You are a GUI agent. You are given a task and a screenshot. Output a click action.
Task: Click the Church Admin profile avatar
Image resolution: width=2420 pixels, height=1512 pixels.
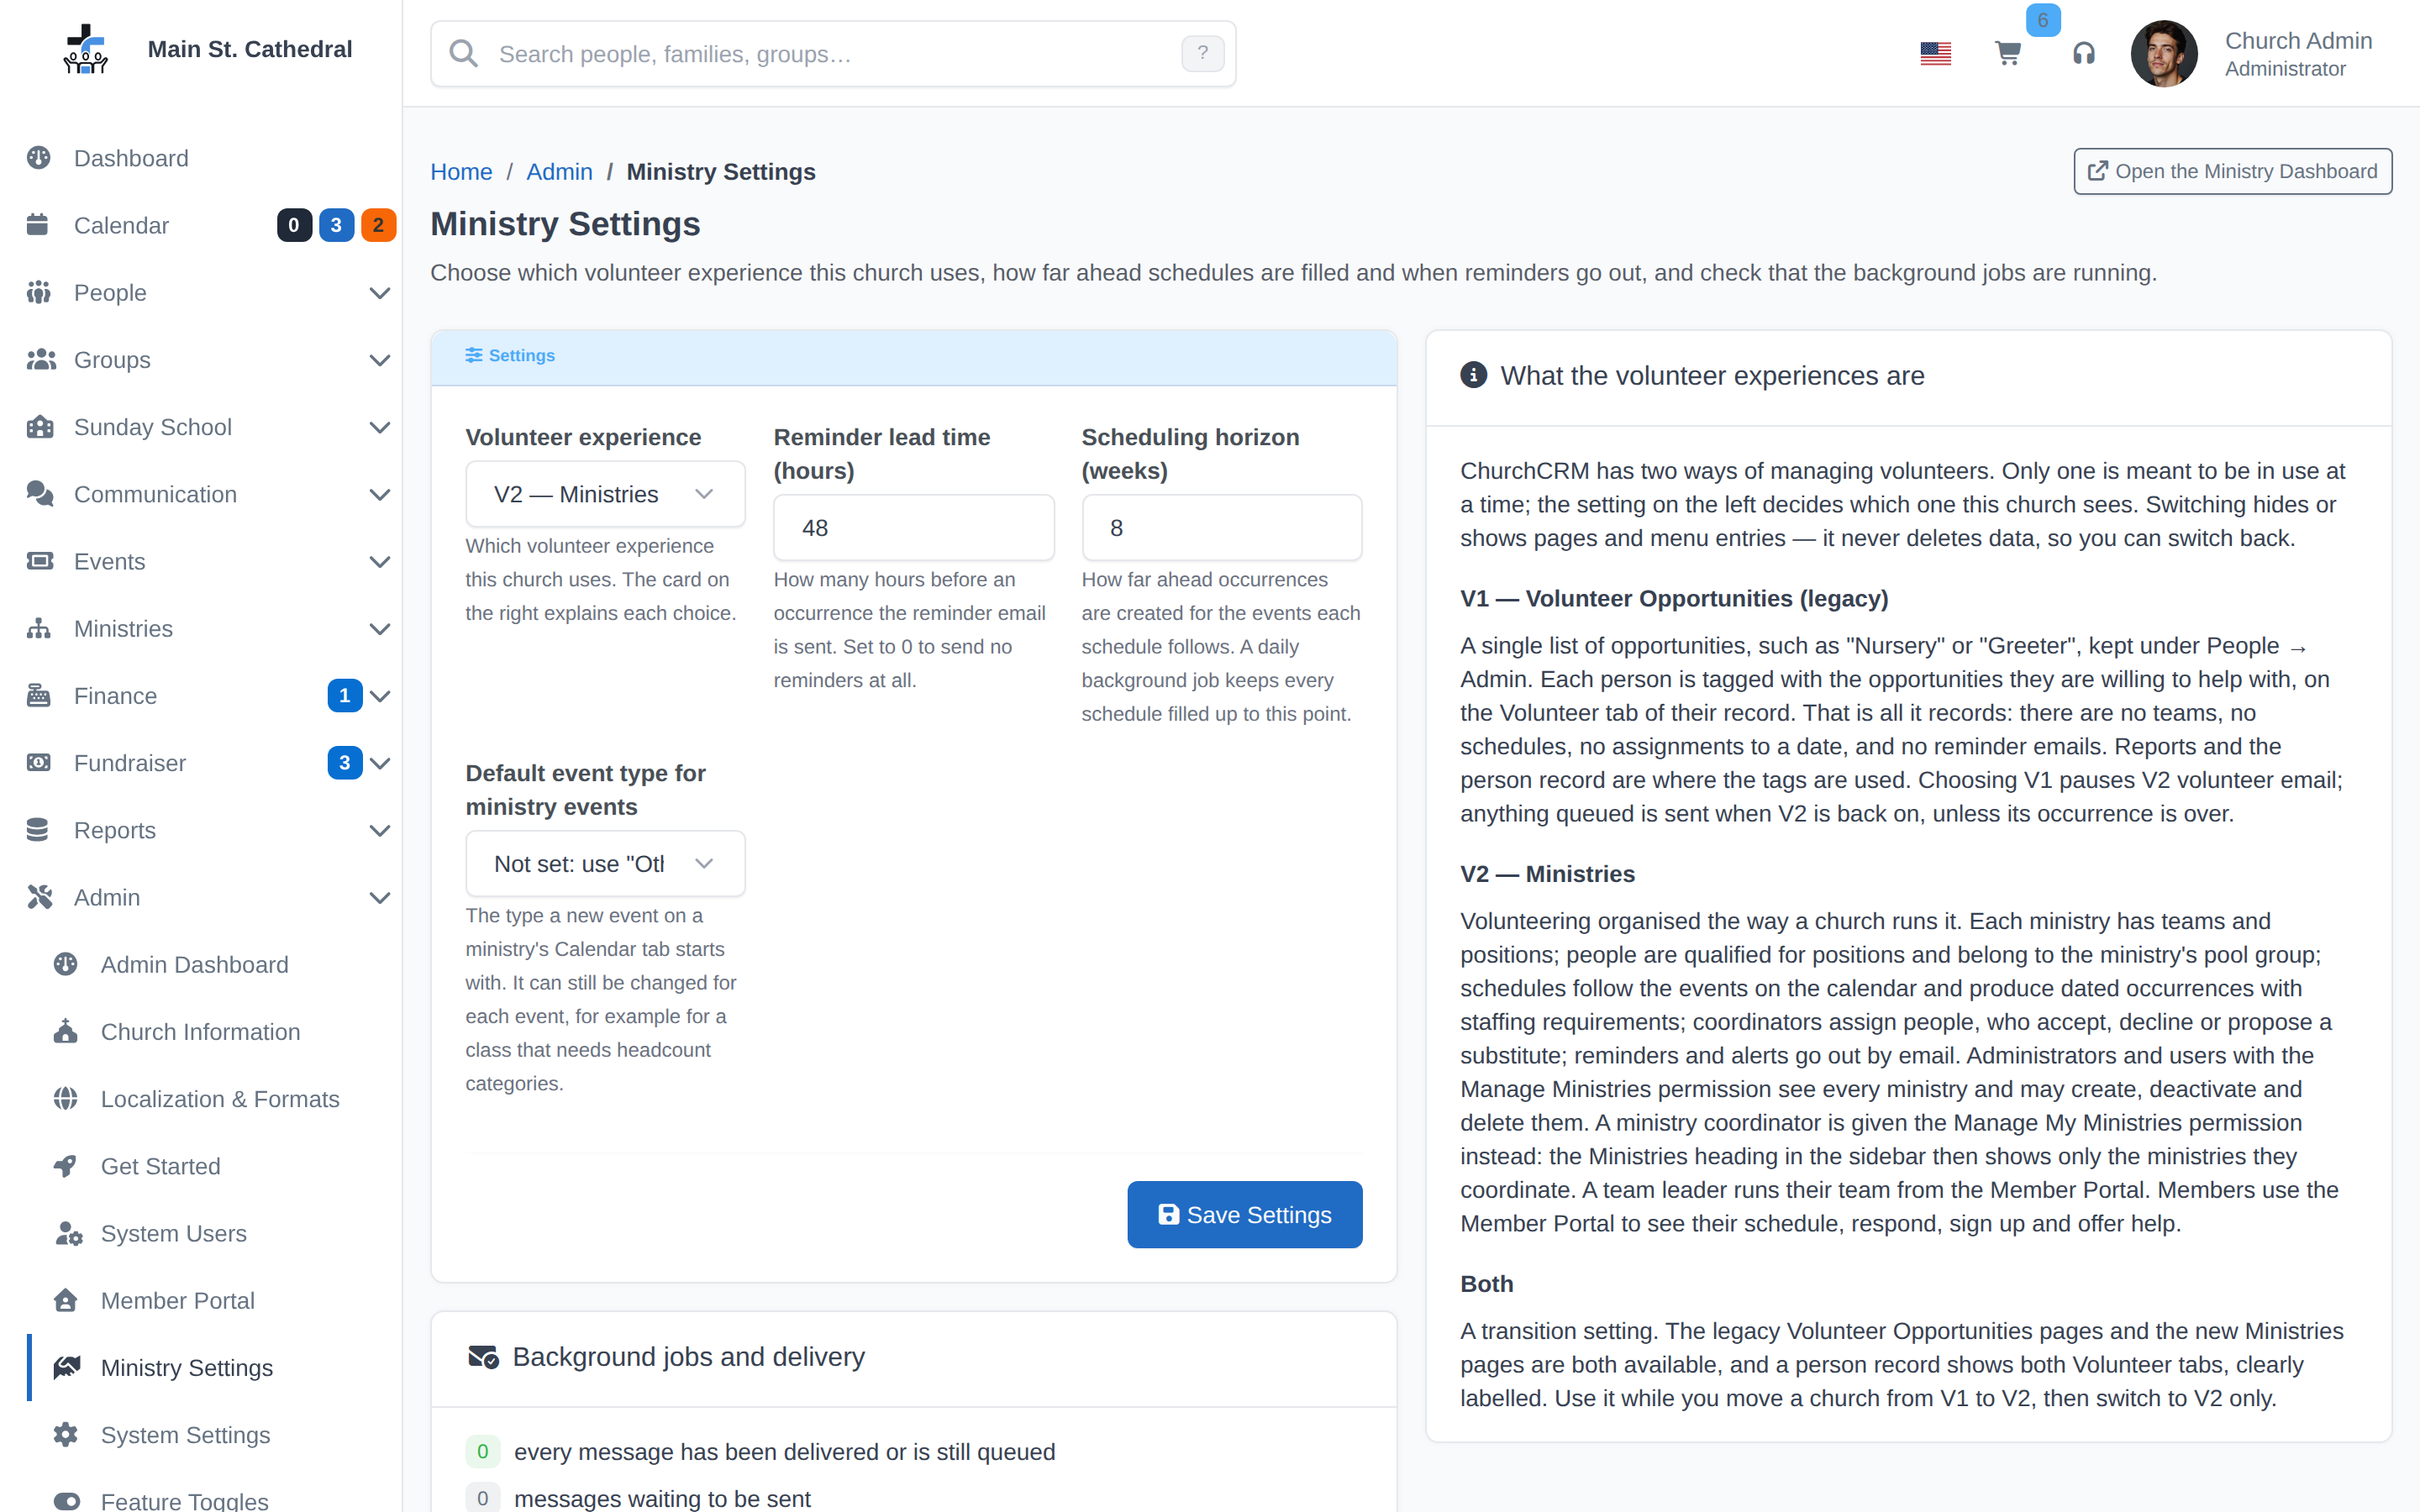tap(2163, 54)
